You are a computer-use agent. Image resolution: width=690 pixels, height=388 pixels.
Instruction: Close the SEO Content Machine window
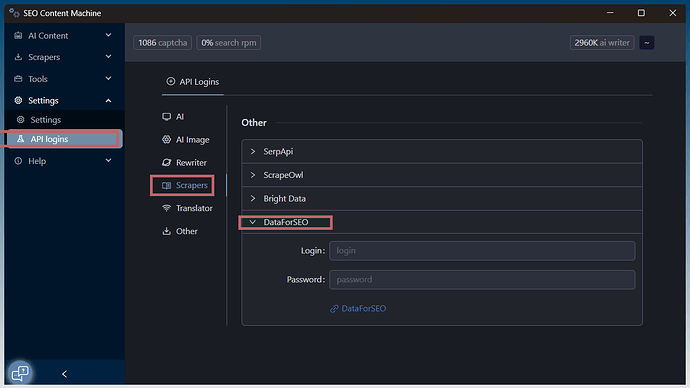672,13
